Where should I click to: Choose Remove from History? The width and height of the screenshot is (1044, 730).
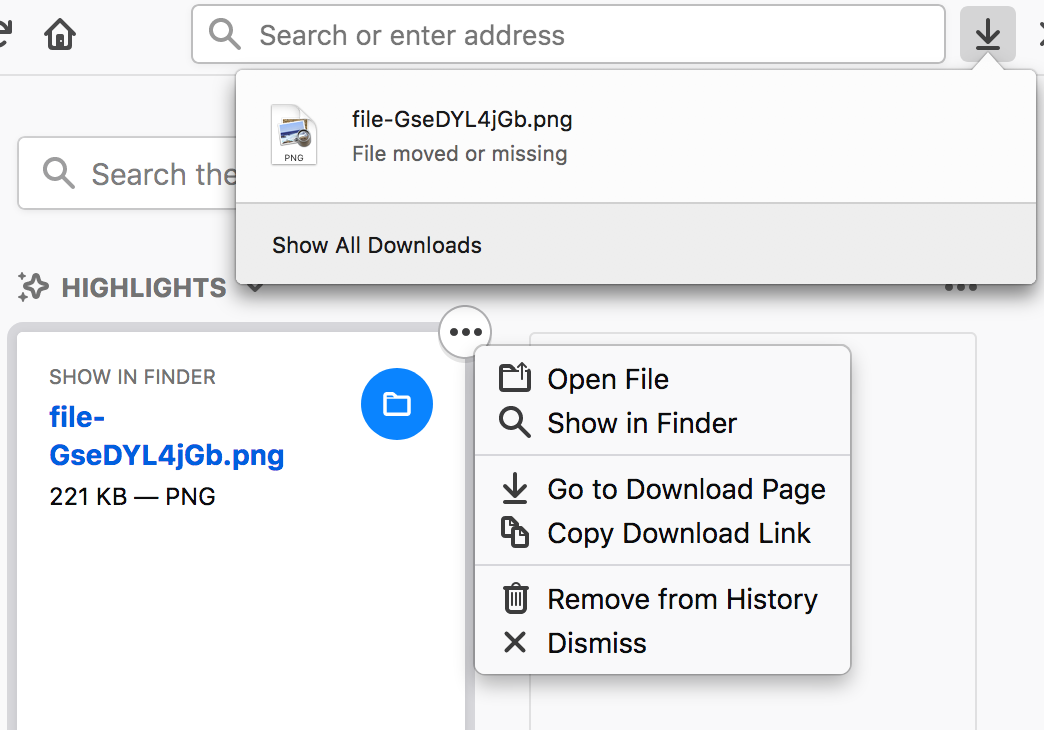tap(662, 599)
